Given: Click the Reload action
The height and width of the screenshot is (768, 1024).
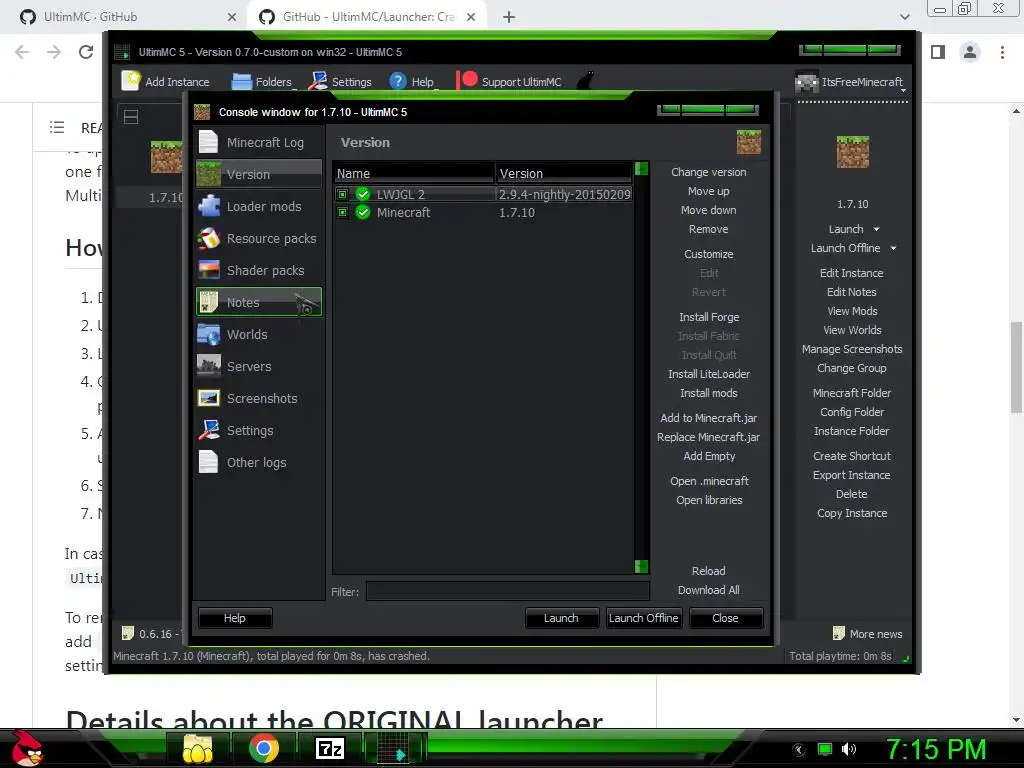Looking at the screenshot, I should (709, 571).
